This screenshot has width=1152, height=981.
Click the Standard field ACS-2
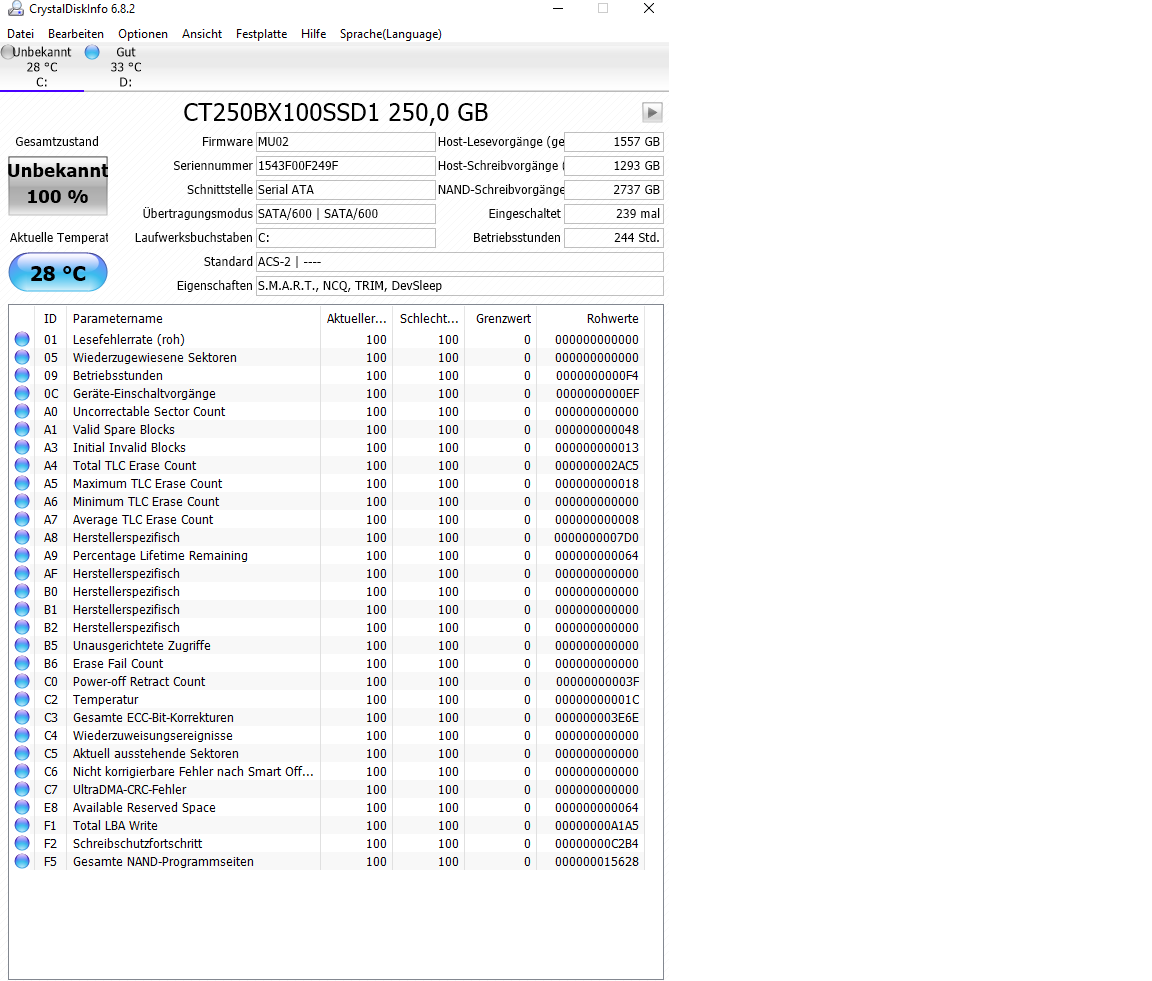click(459, 262)
